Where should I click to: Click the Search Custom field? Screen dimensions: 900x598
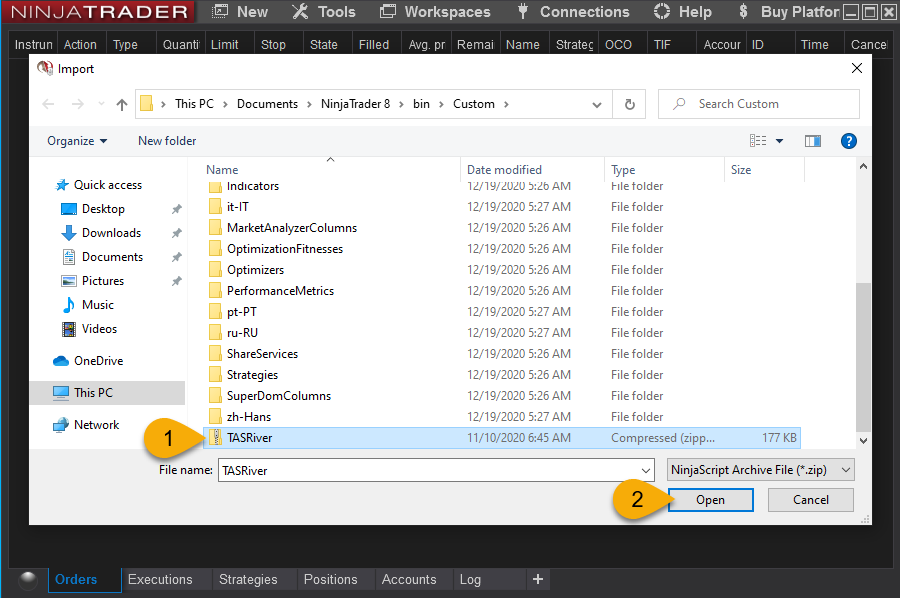click(x=759, y=104)
